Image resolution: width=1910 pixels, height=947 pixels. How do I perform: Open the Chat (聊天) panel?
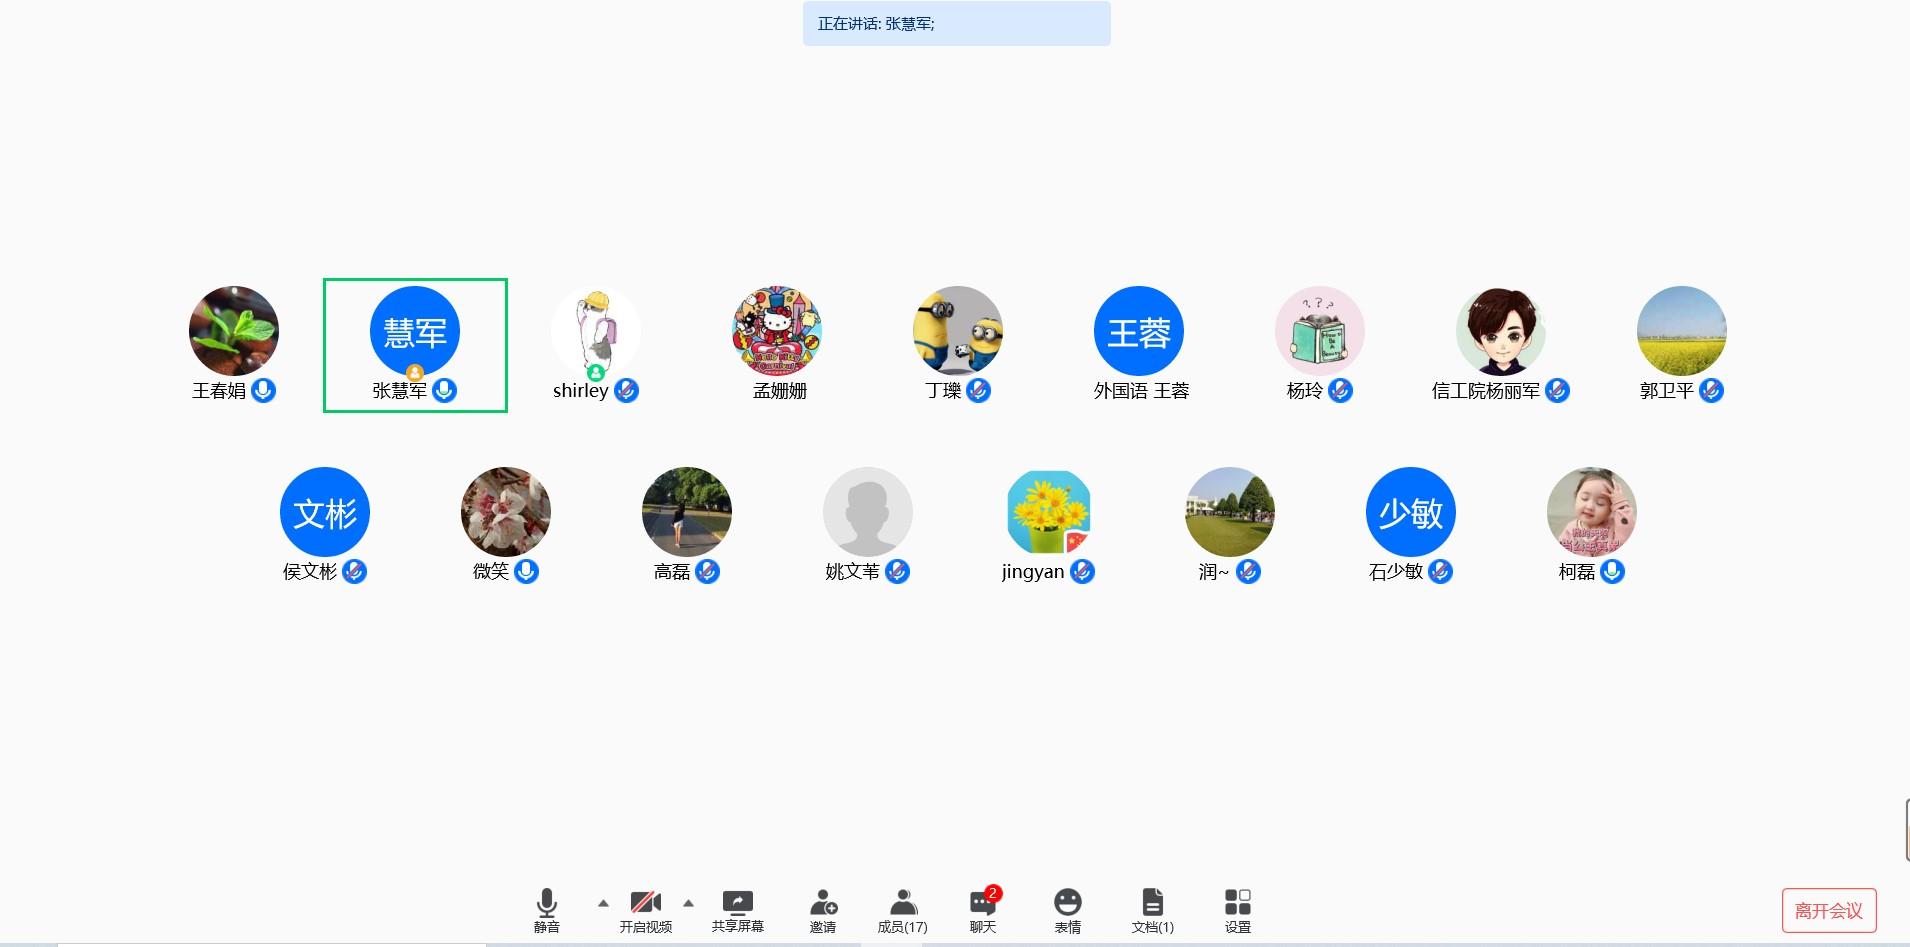(x=982, y=910)
